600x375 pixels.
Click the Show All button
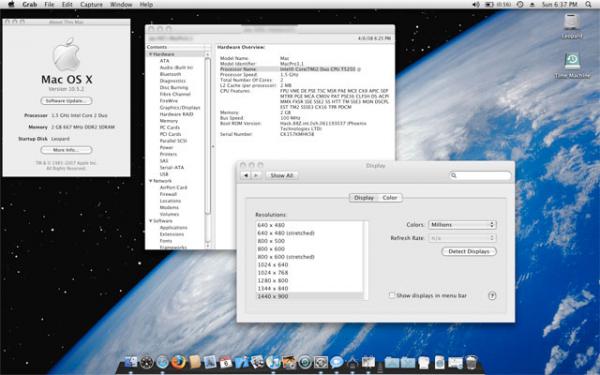(282, 175)
